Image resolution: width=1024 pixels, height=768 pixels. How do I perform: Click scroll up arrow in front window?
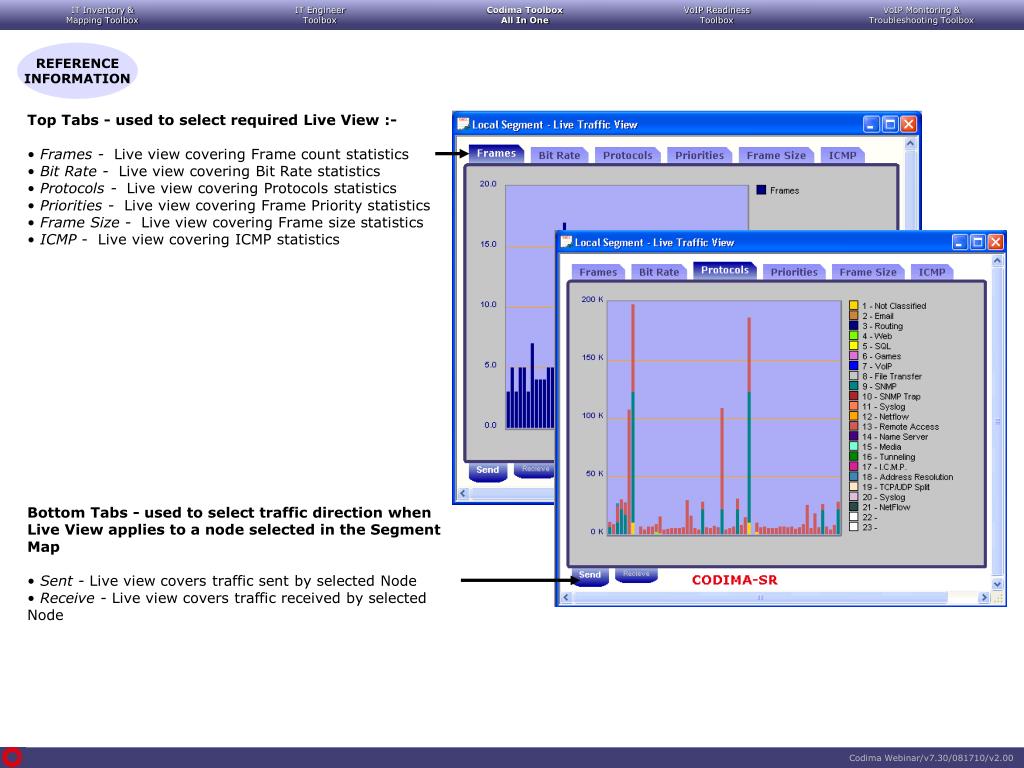coord(997,261)
